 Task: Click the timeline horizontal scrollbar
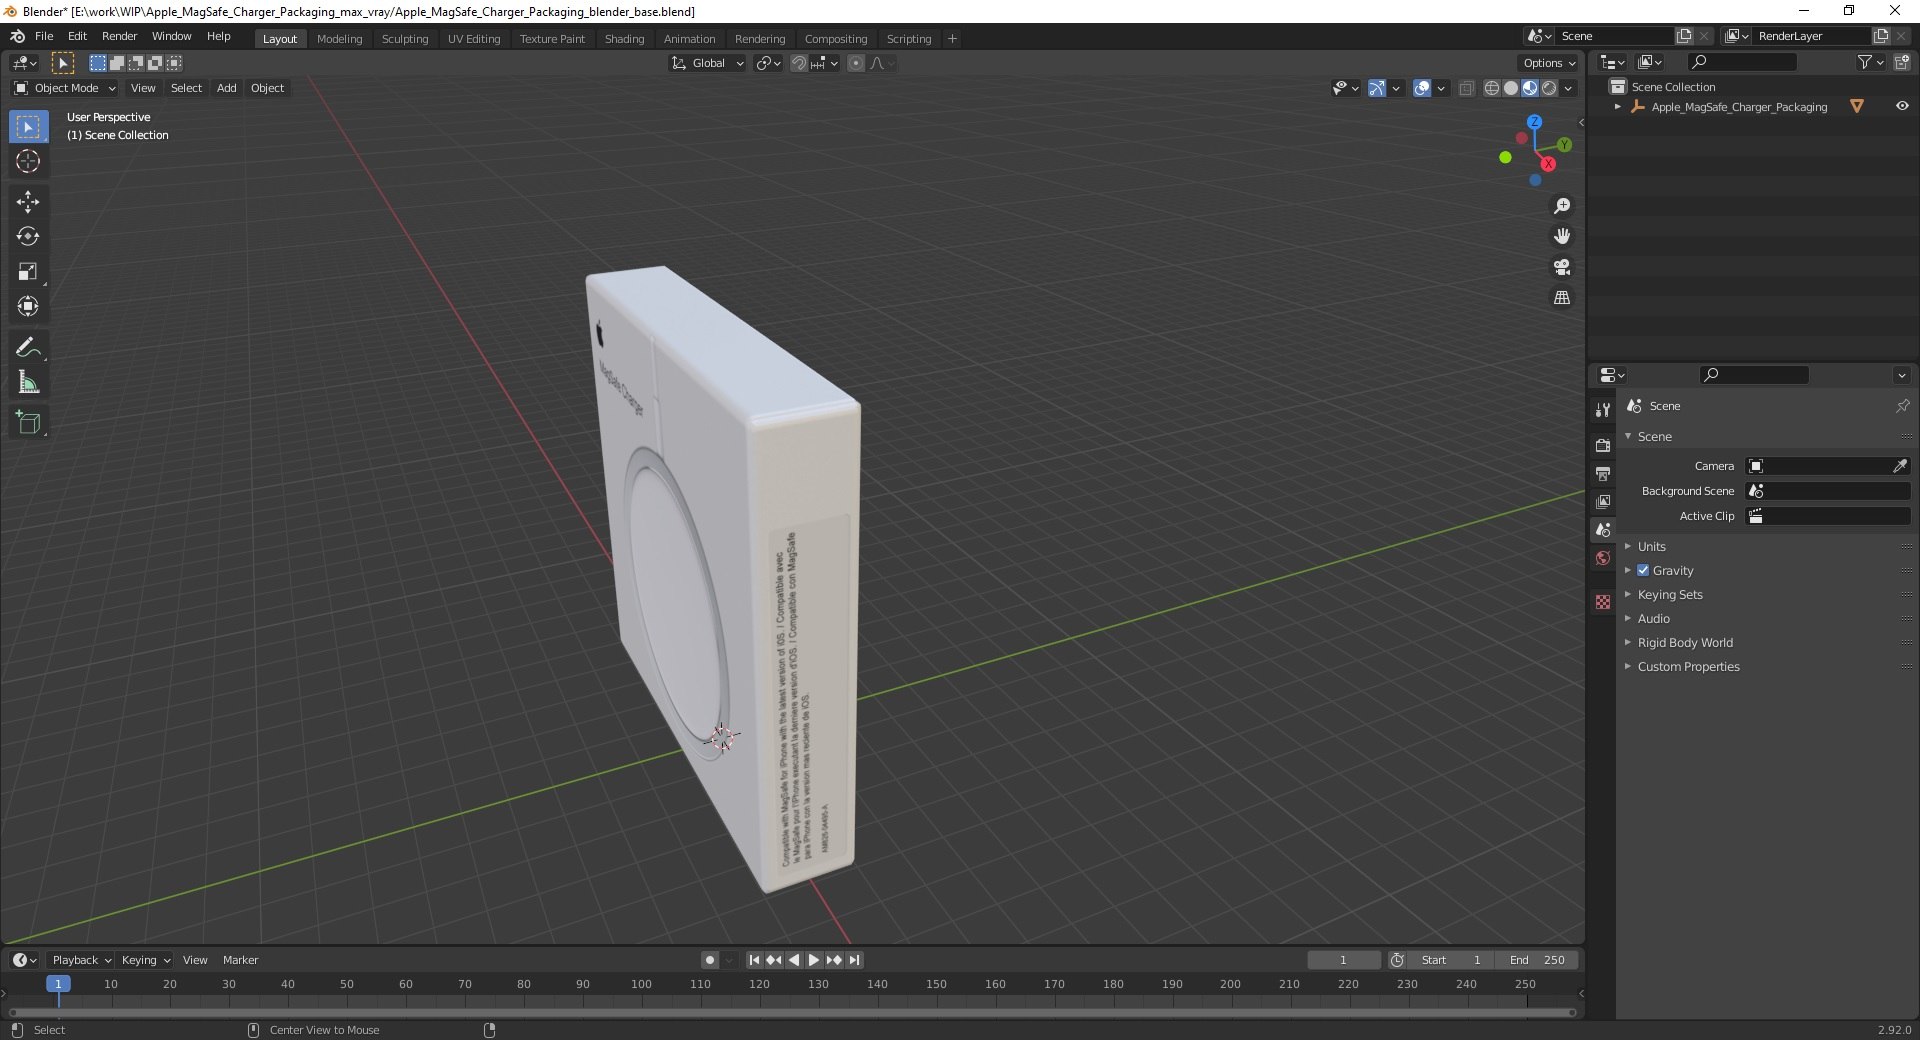click(x=792, y=1012)
